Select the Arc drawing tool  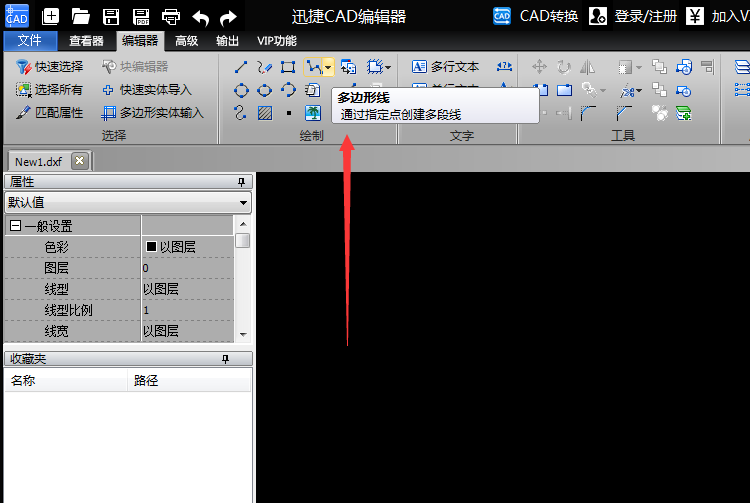click(x=288, y=90)
